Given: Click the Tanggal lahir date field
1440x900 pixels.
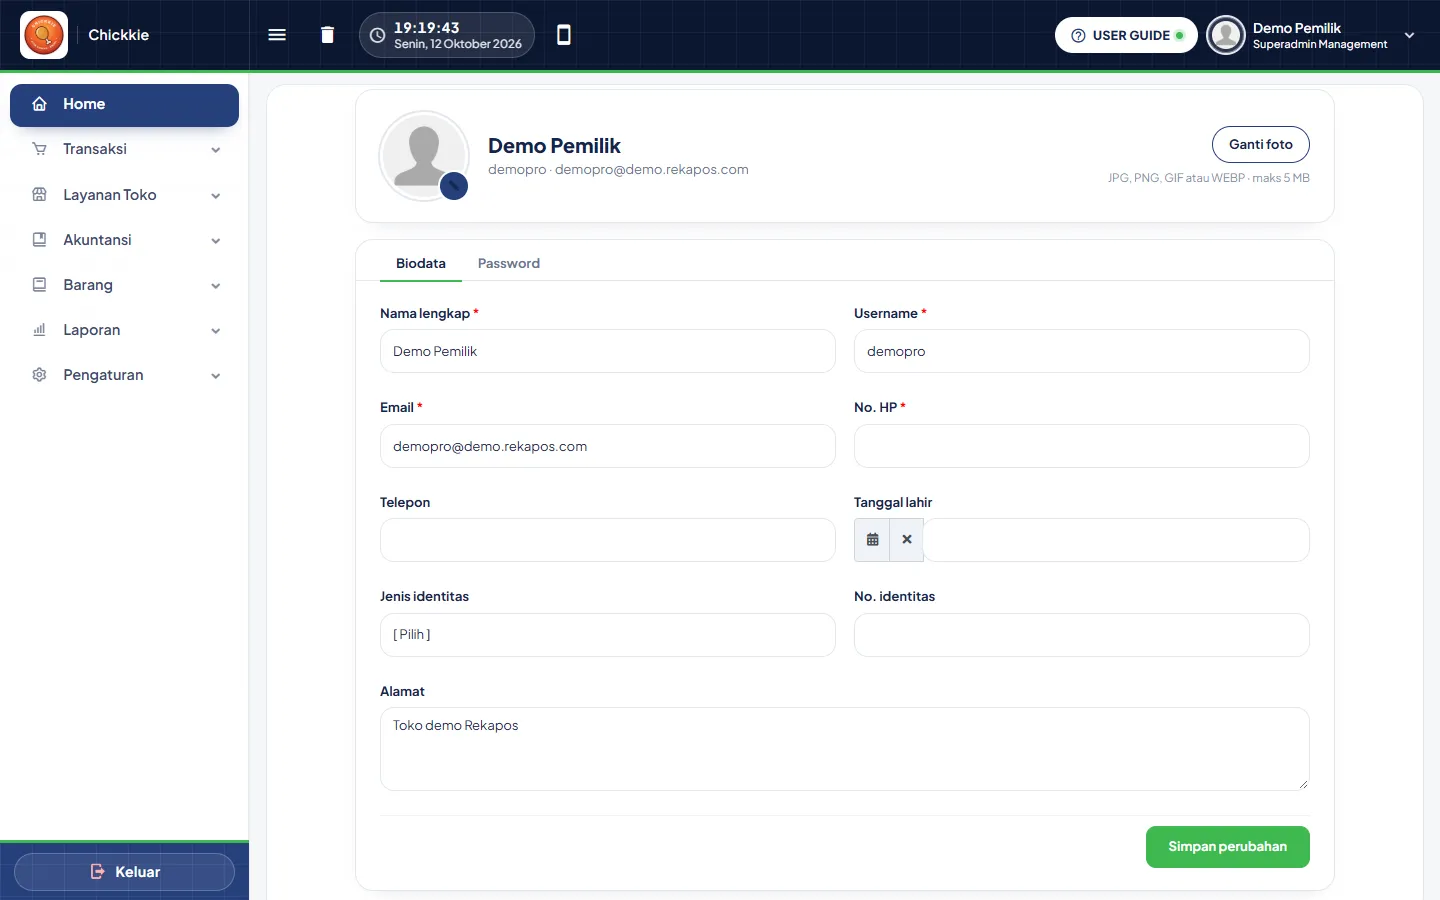Looking at the screenshot, I should [x=1117, y=540].
